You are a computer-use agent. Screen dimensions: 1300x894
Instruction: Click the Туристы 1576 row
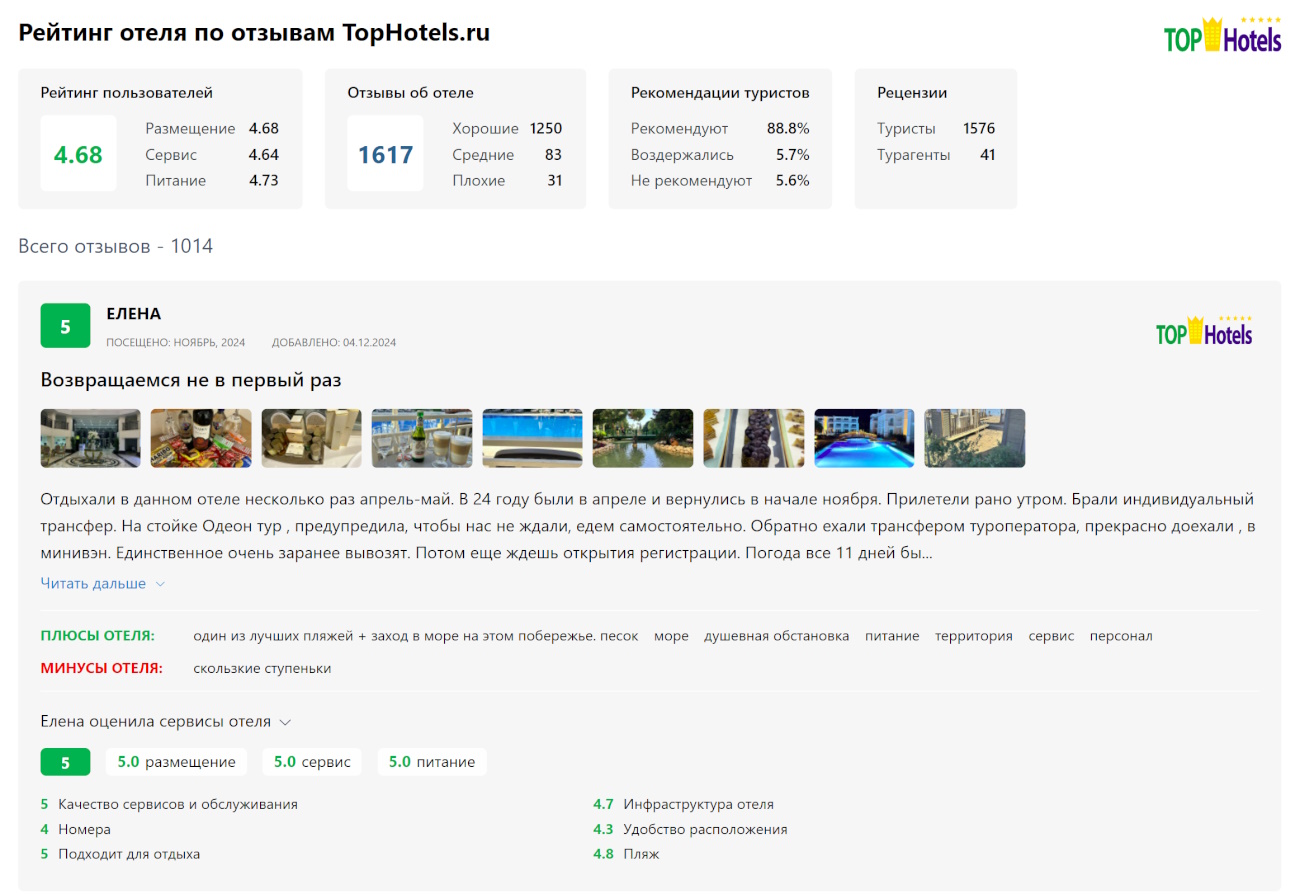point(936,129)
